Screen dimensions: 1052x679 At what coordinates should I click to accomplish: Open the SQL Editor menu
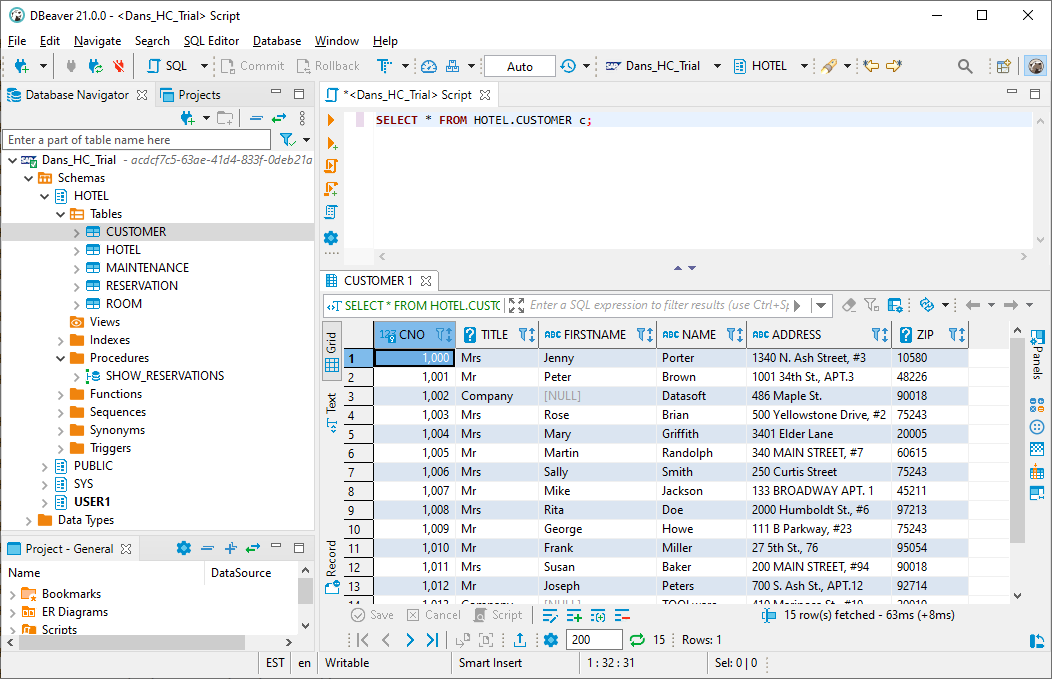211,41
